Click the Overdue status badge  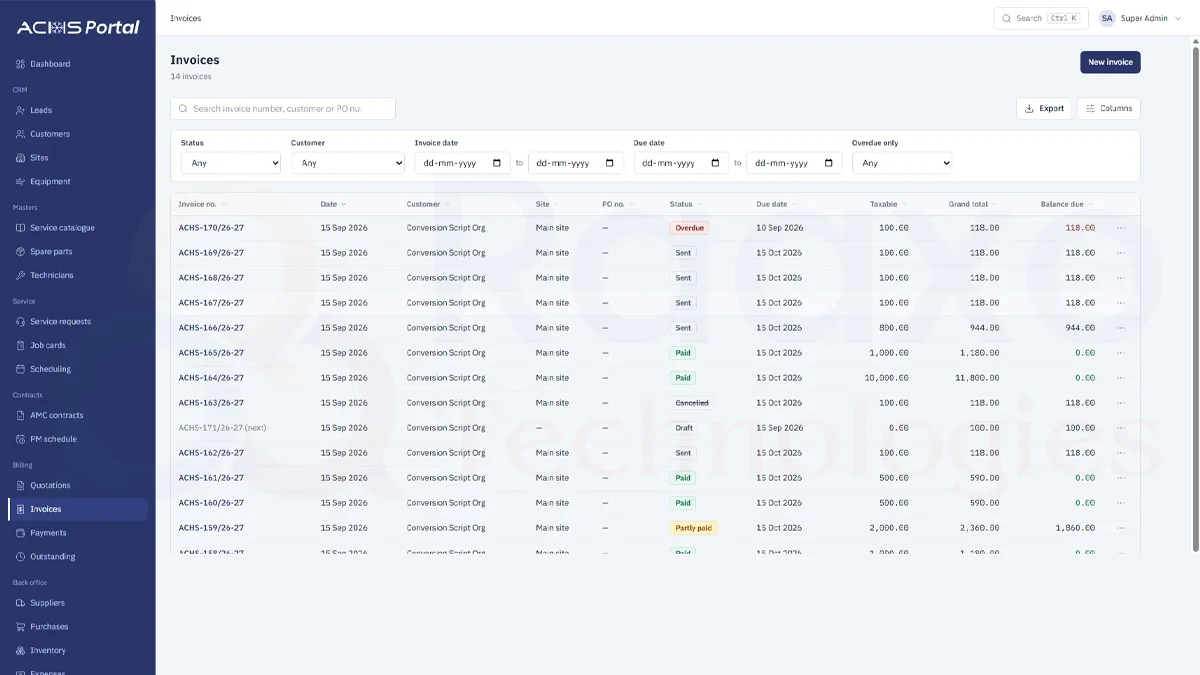point(689,228)
